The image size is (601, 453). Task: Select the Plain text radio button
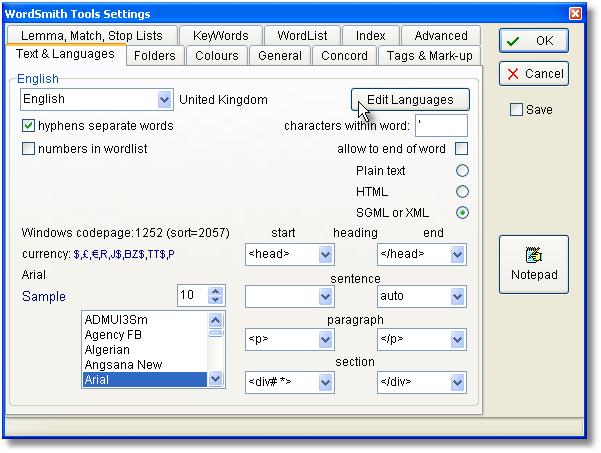click(x=462, y=171)
